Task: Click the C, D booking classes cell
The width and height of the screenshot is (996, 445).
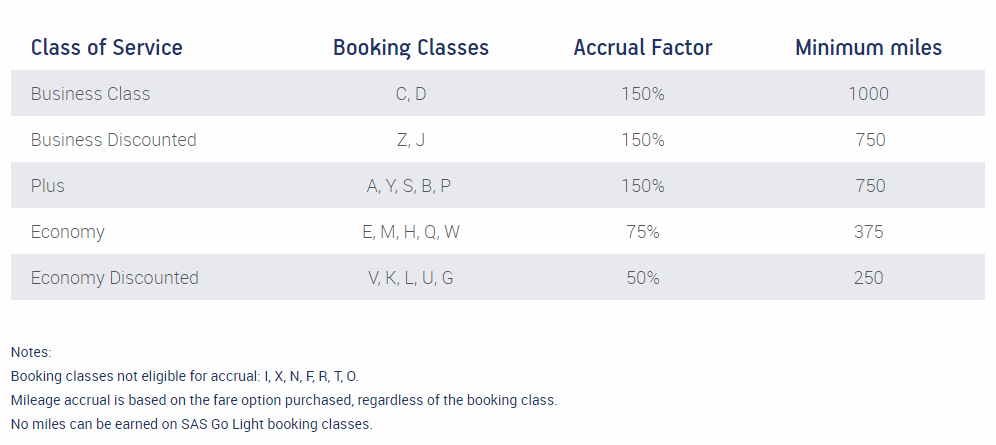Action: [411, 94]
